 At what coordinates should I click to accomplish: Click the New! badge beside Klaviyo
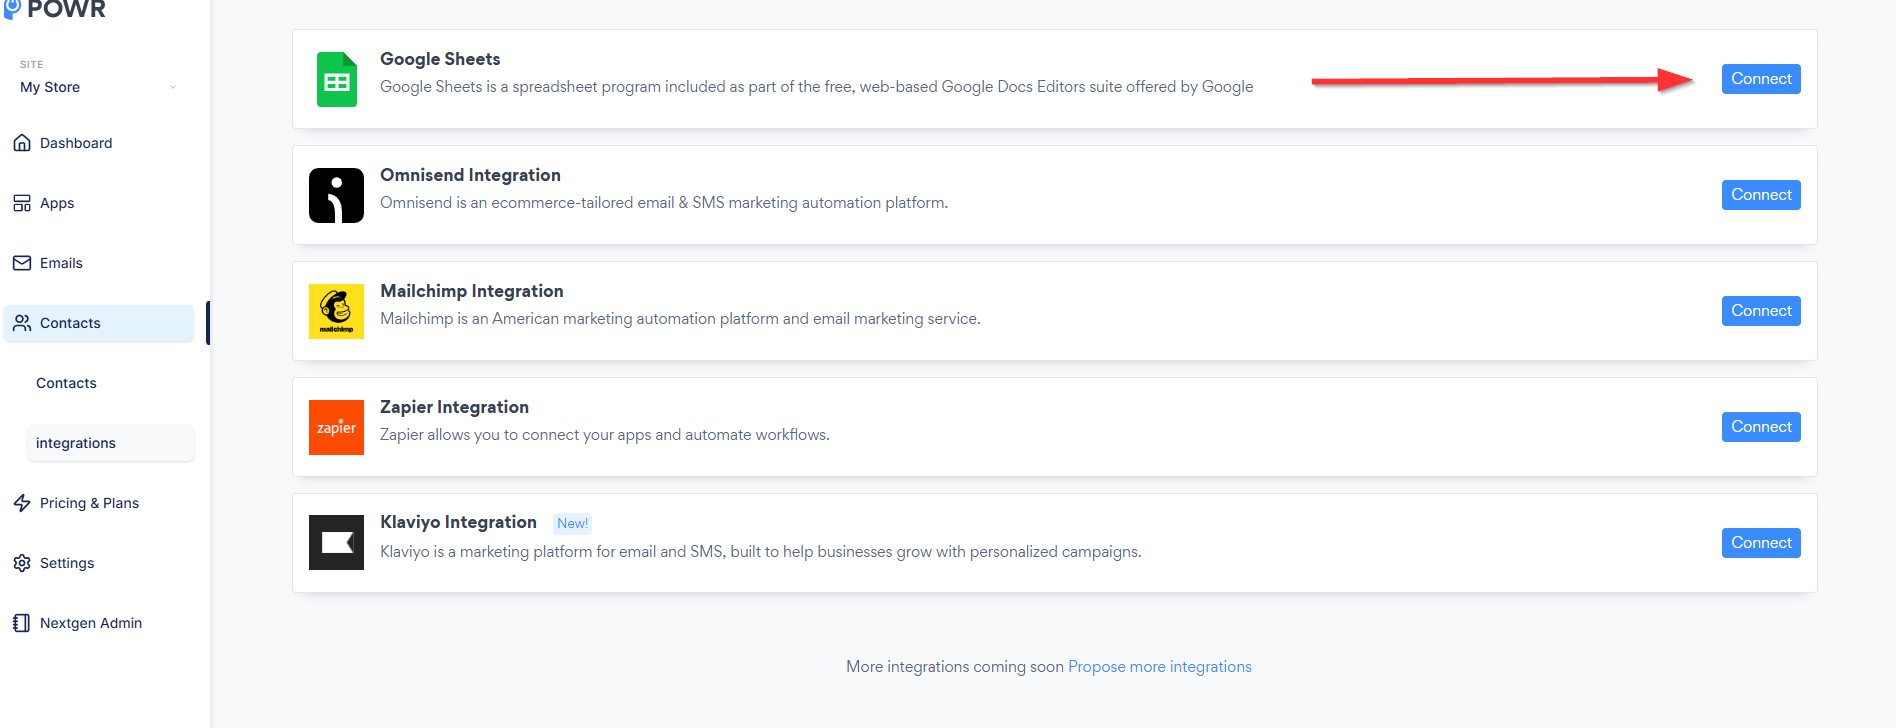click(573, 523)
